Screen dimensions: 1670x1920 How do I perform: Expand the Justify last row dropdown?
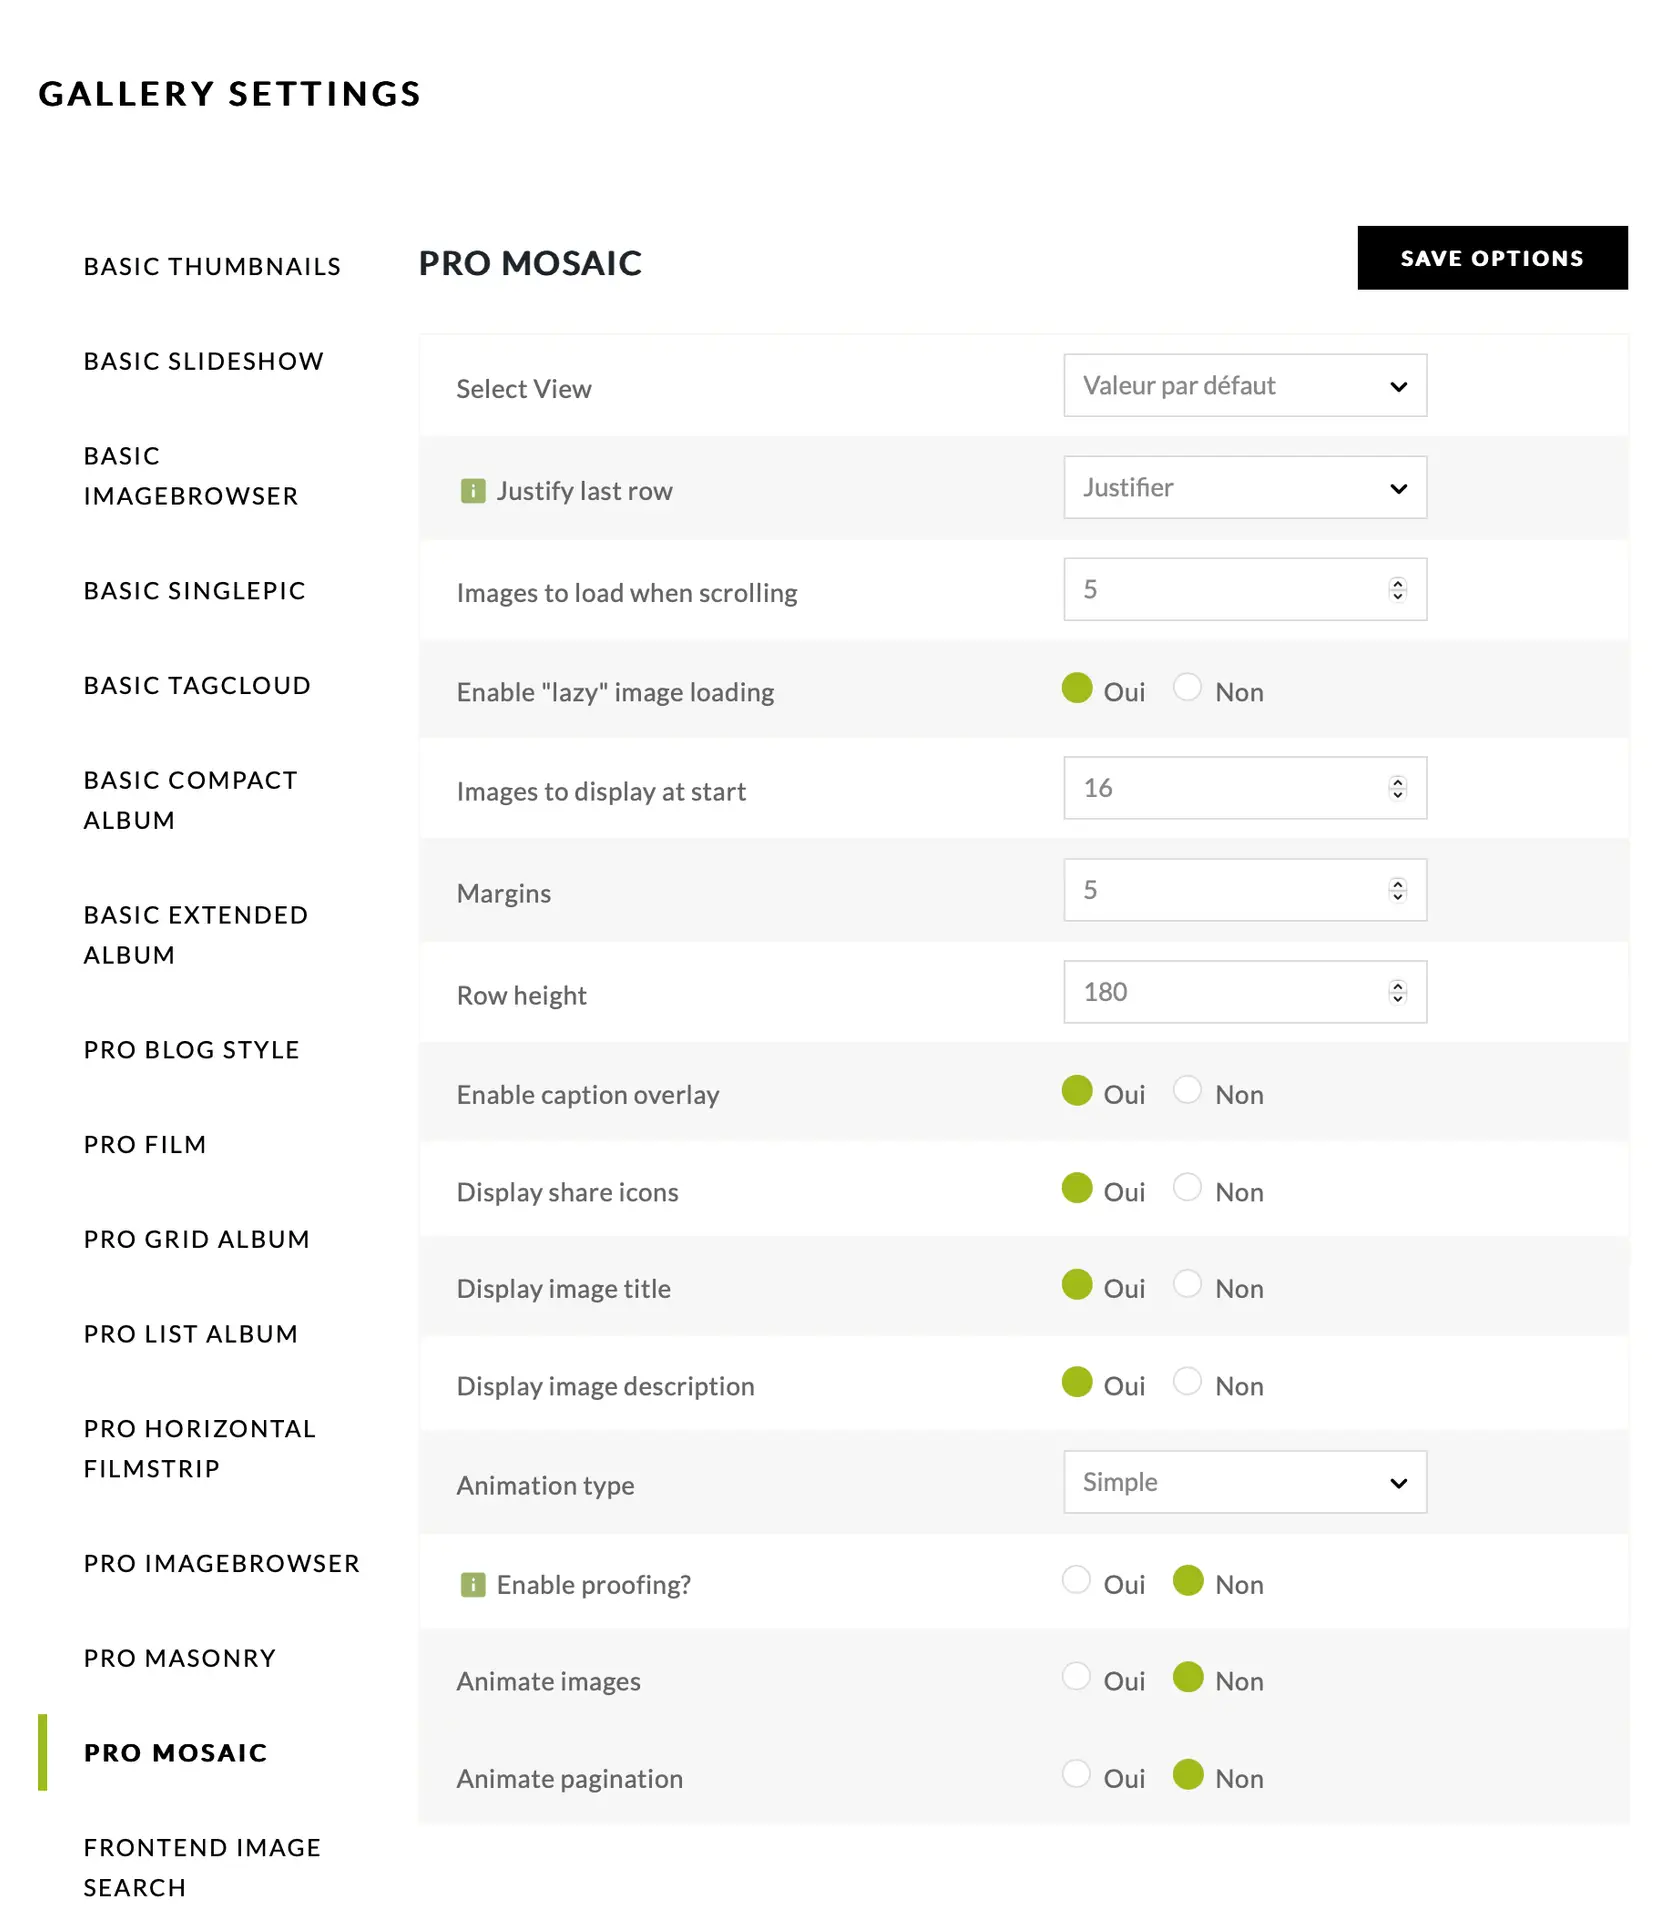(1244, 488)
